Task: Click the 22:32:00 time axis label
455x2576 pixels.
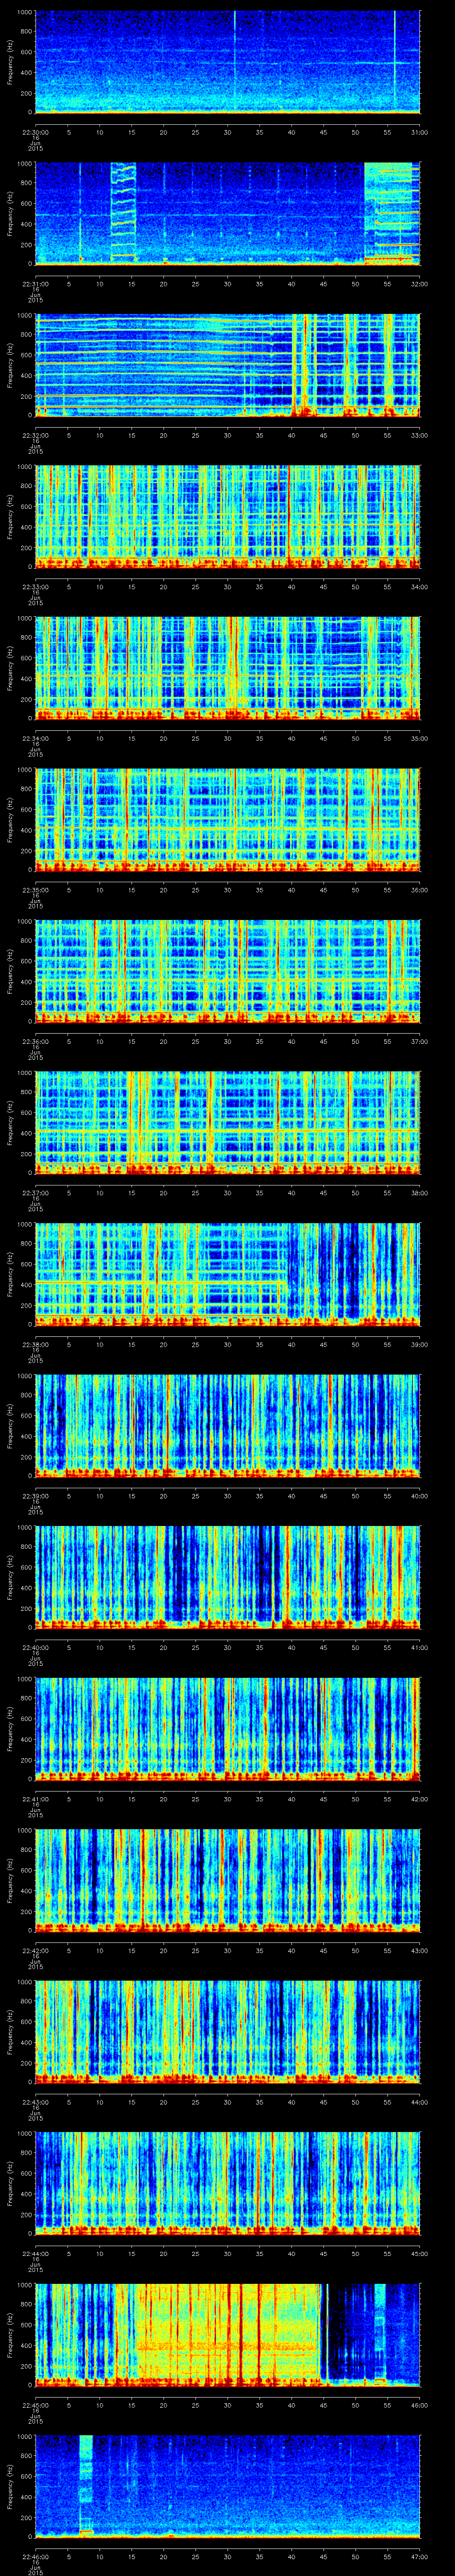Action: (35, 435)
